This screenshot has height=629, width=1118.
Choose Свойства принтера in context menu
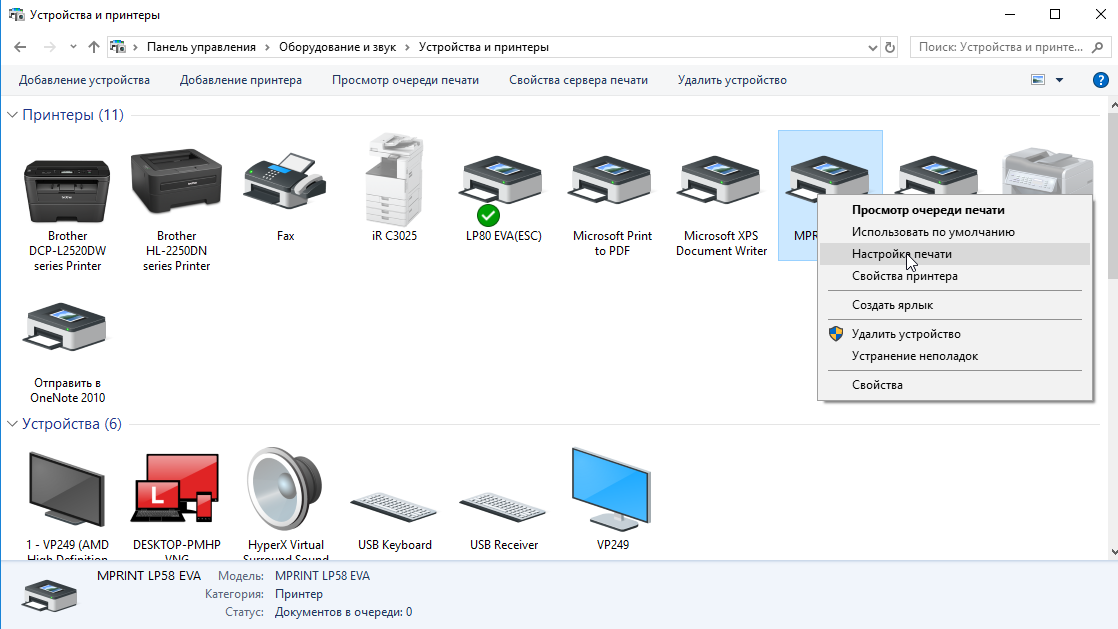[955, 276]
